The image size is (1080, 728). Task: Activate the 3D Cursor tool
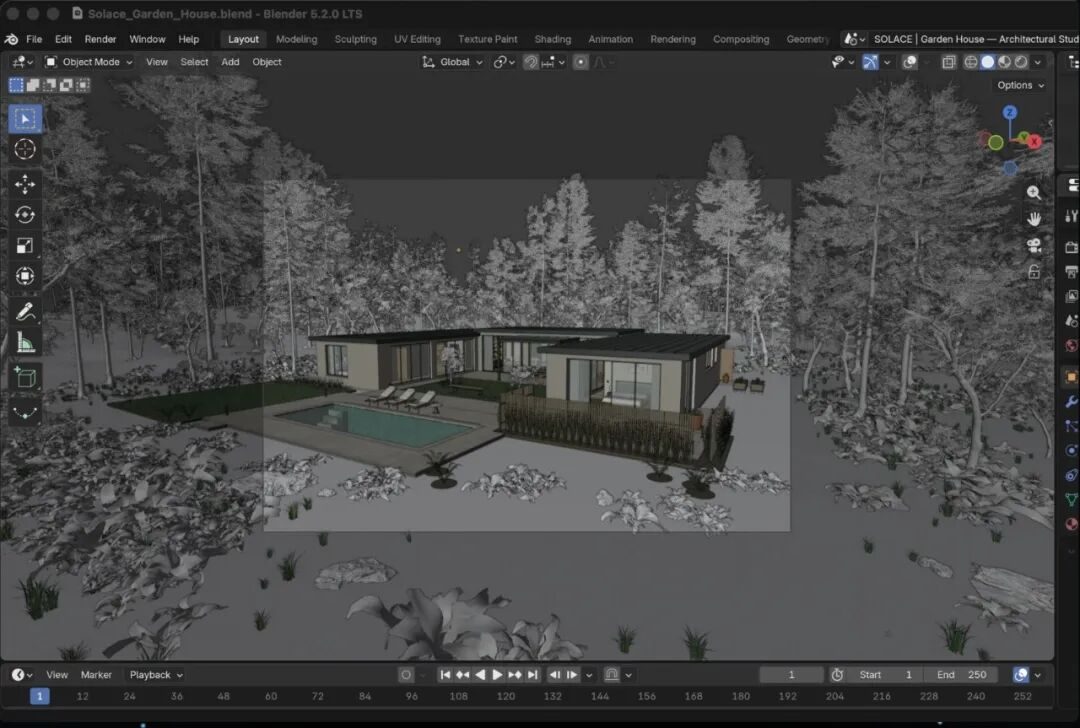(25, 149)
